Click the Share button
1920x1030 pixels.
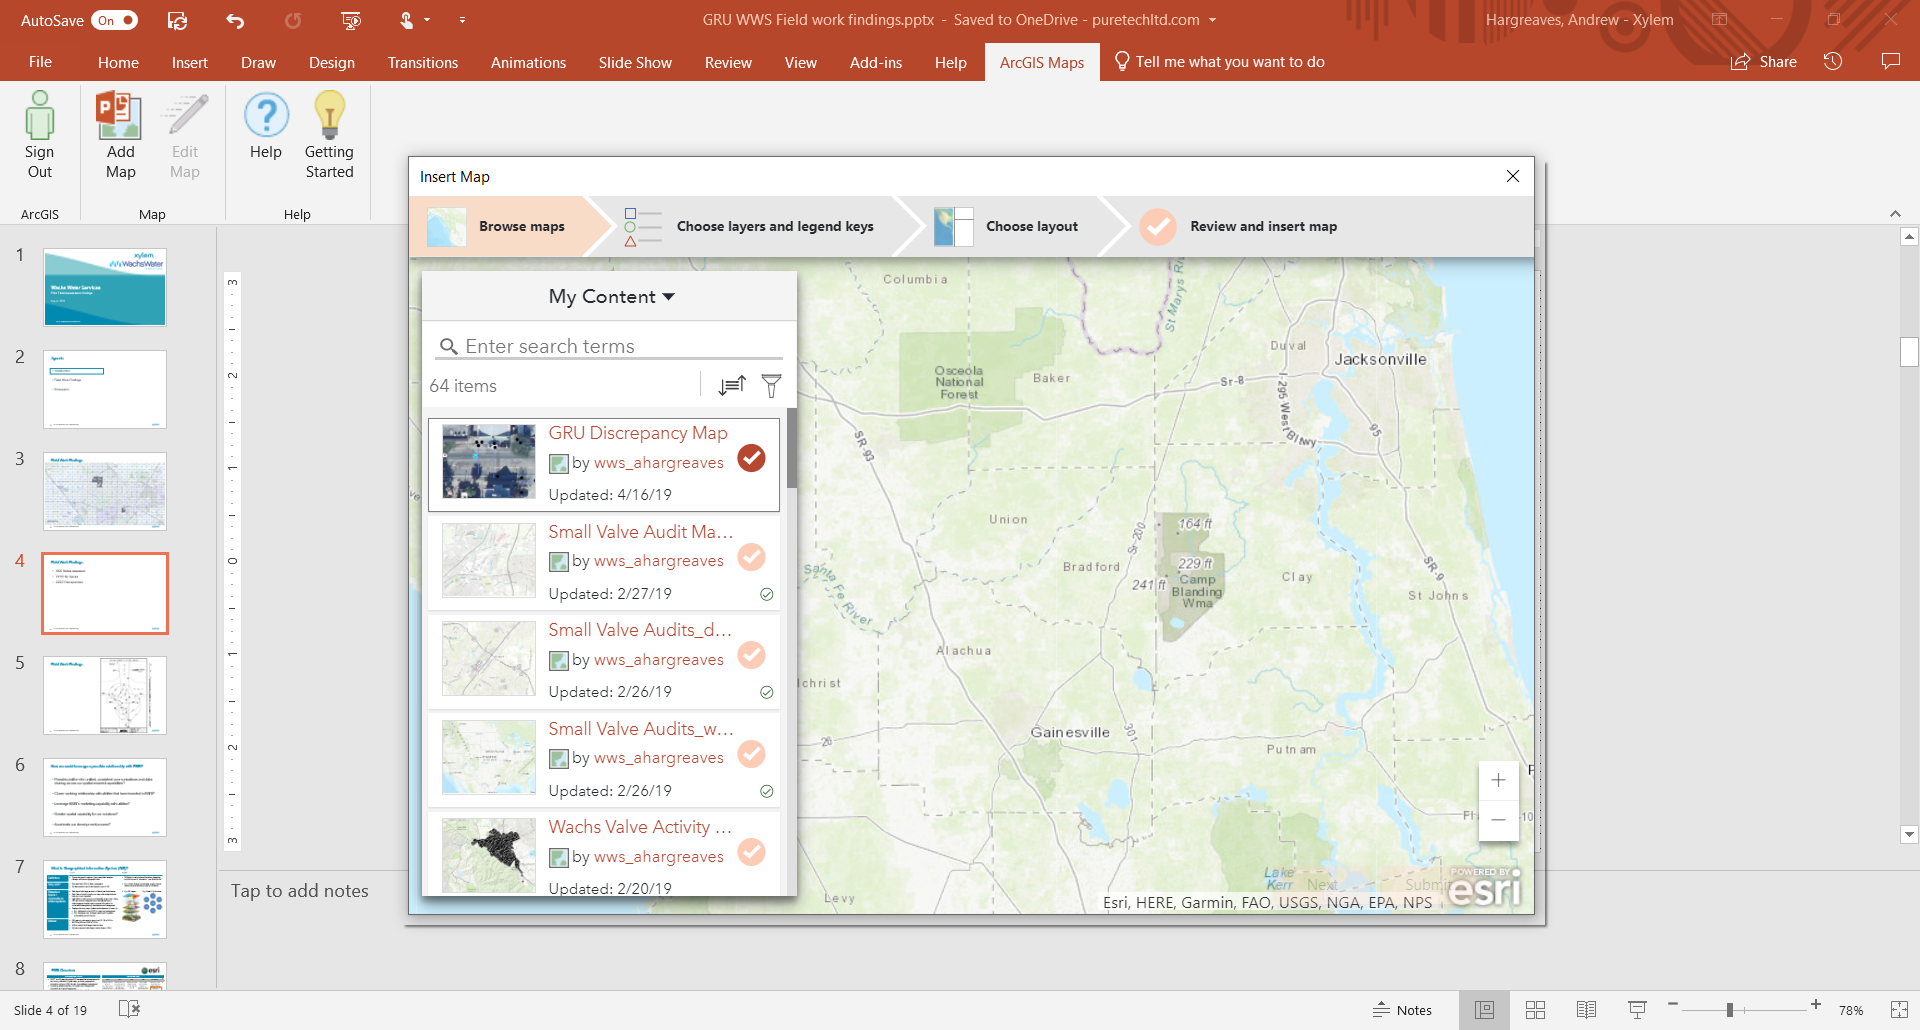click(1764, 62)
